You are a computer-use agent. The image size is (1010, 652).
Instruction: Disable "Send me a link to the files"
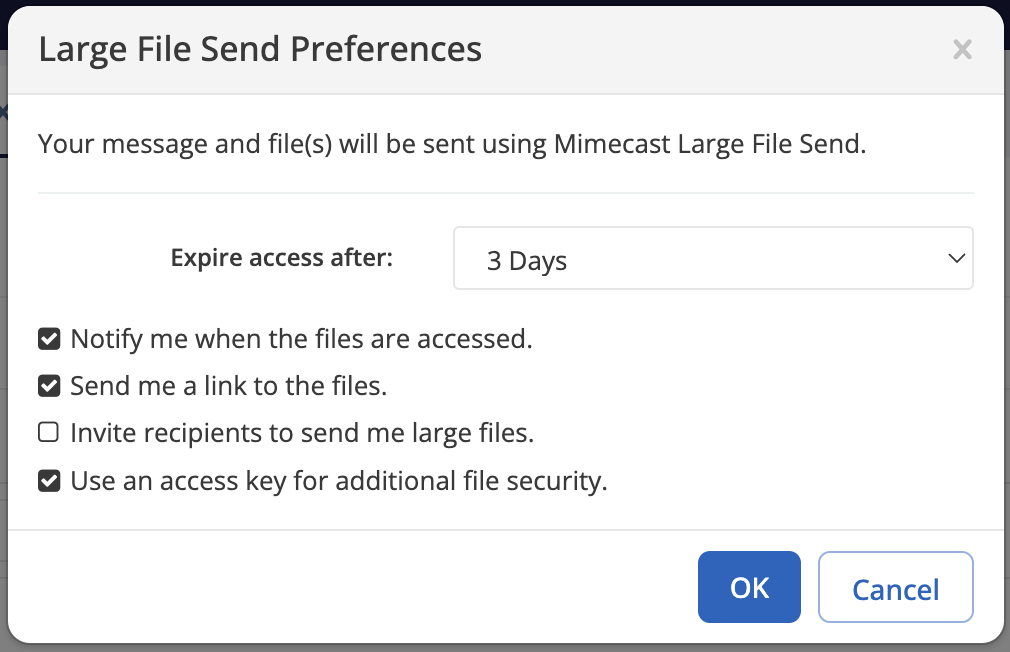click(x=48, y=385)
